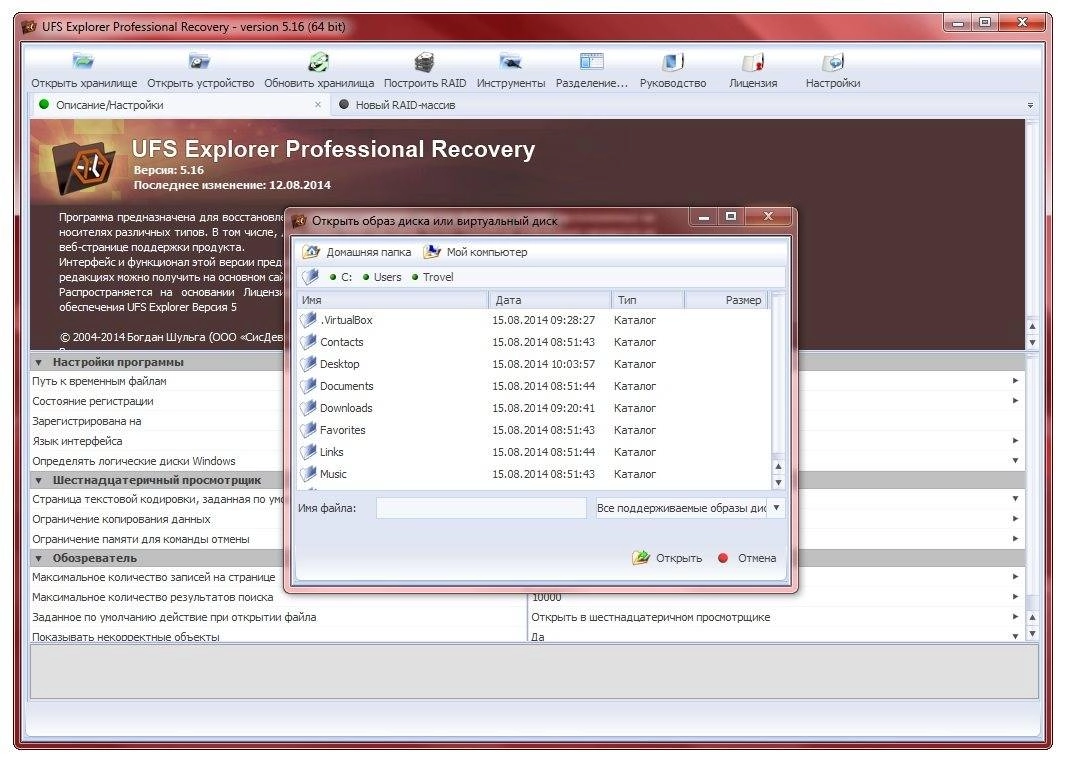Click settings list scrollbar down arrow

1032,634
